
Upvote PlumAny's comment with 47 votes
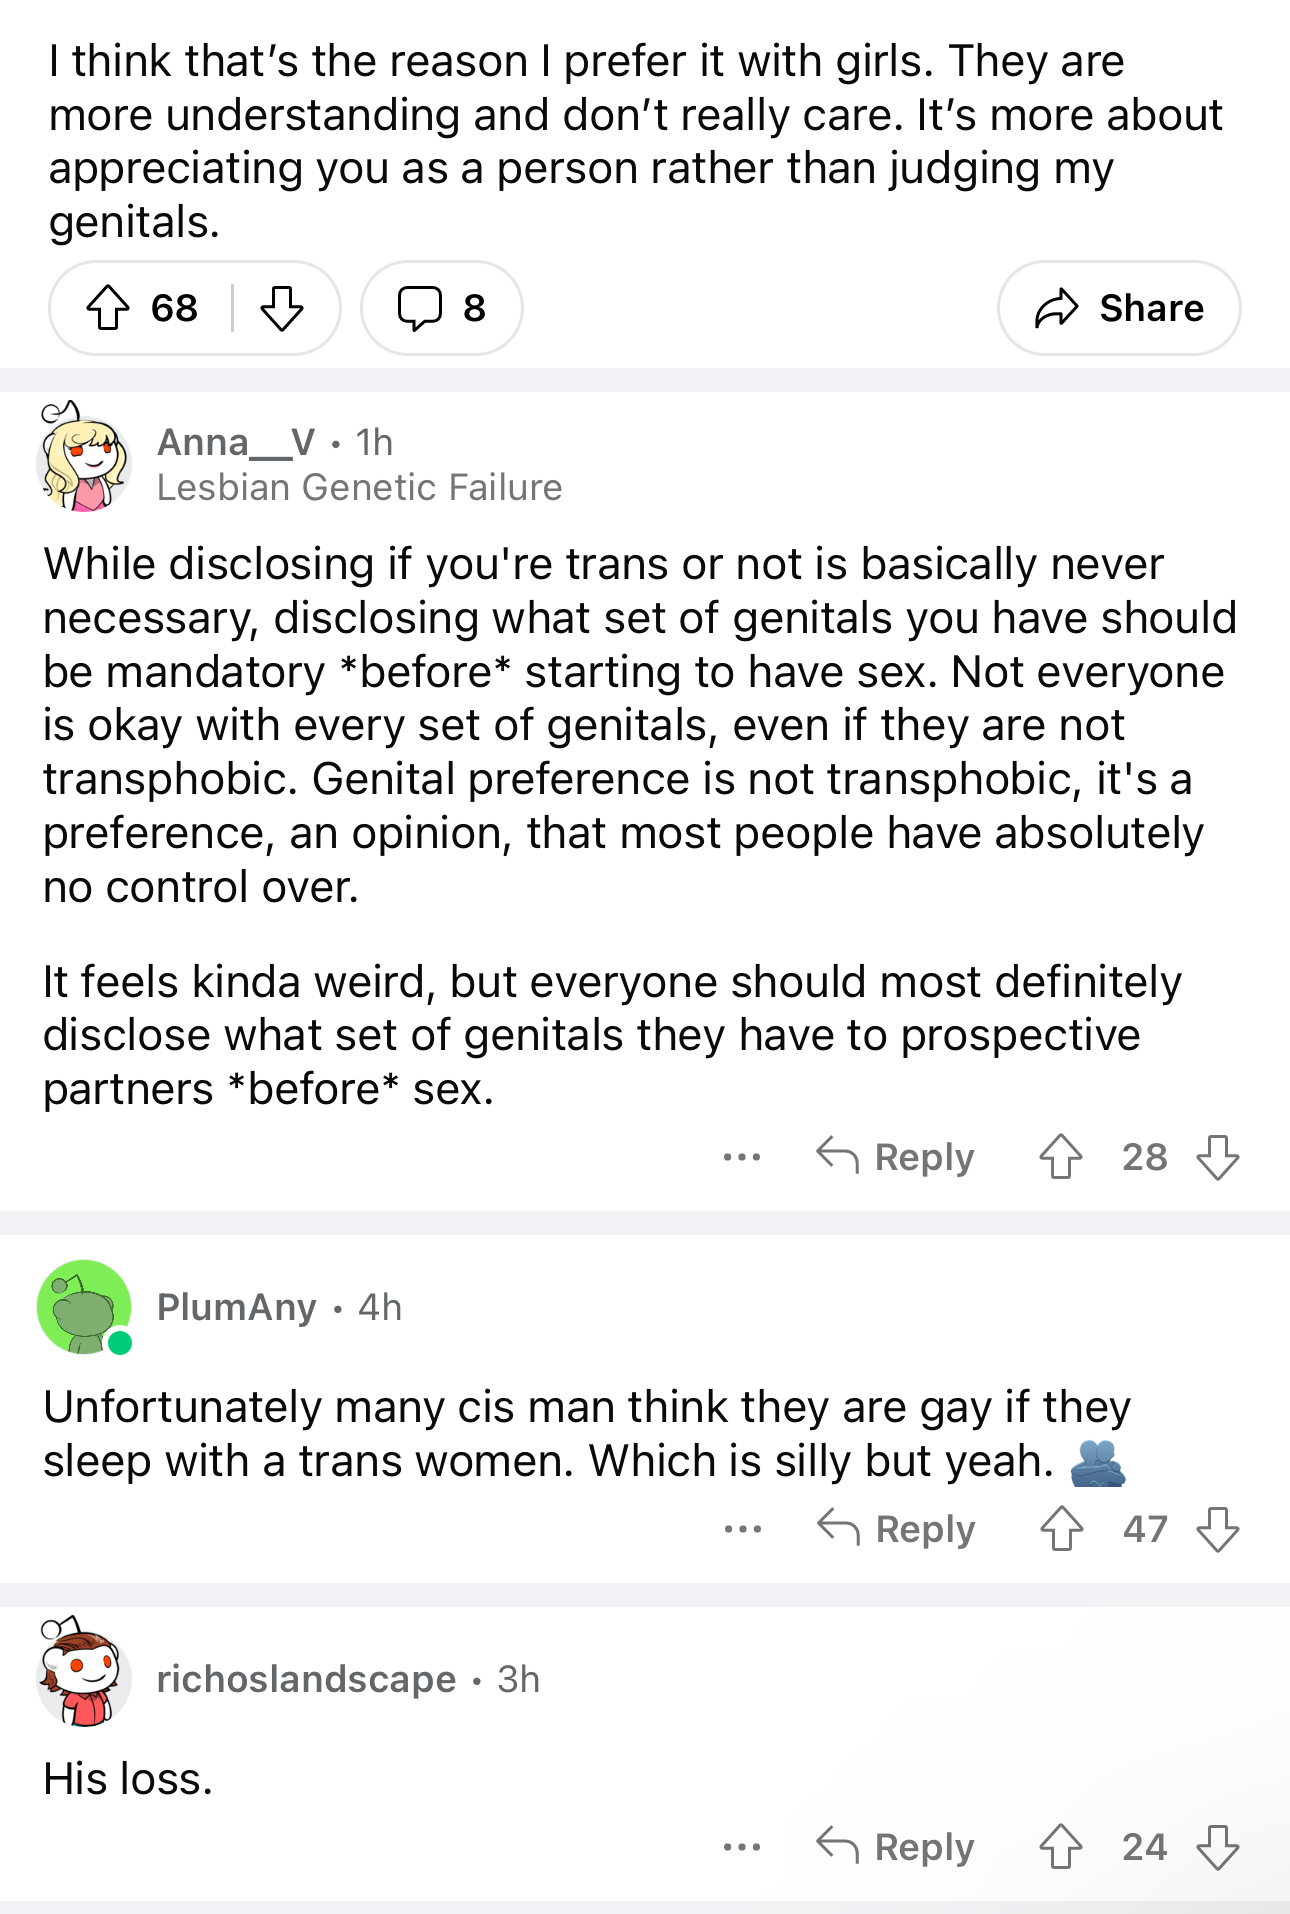[1062, 1529]
